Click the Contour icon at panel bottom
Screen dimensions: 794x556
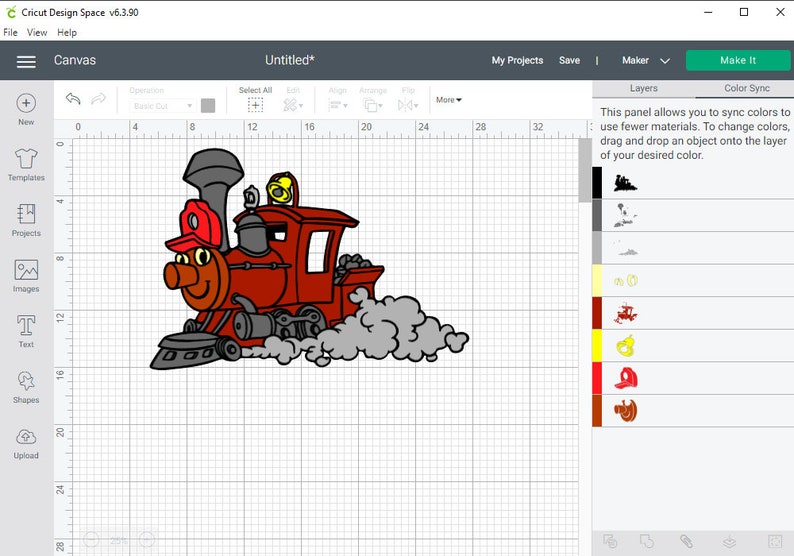pyautogui.click(x=775, y=541)
